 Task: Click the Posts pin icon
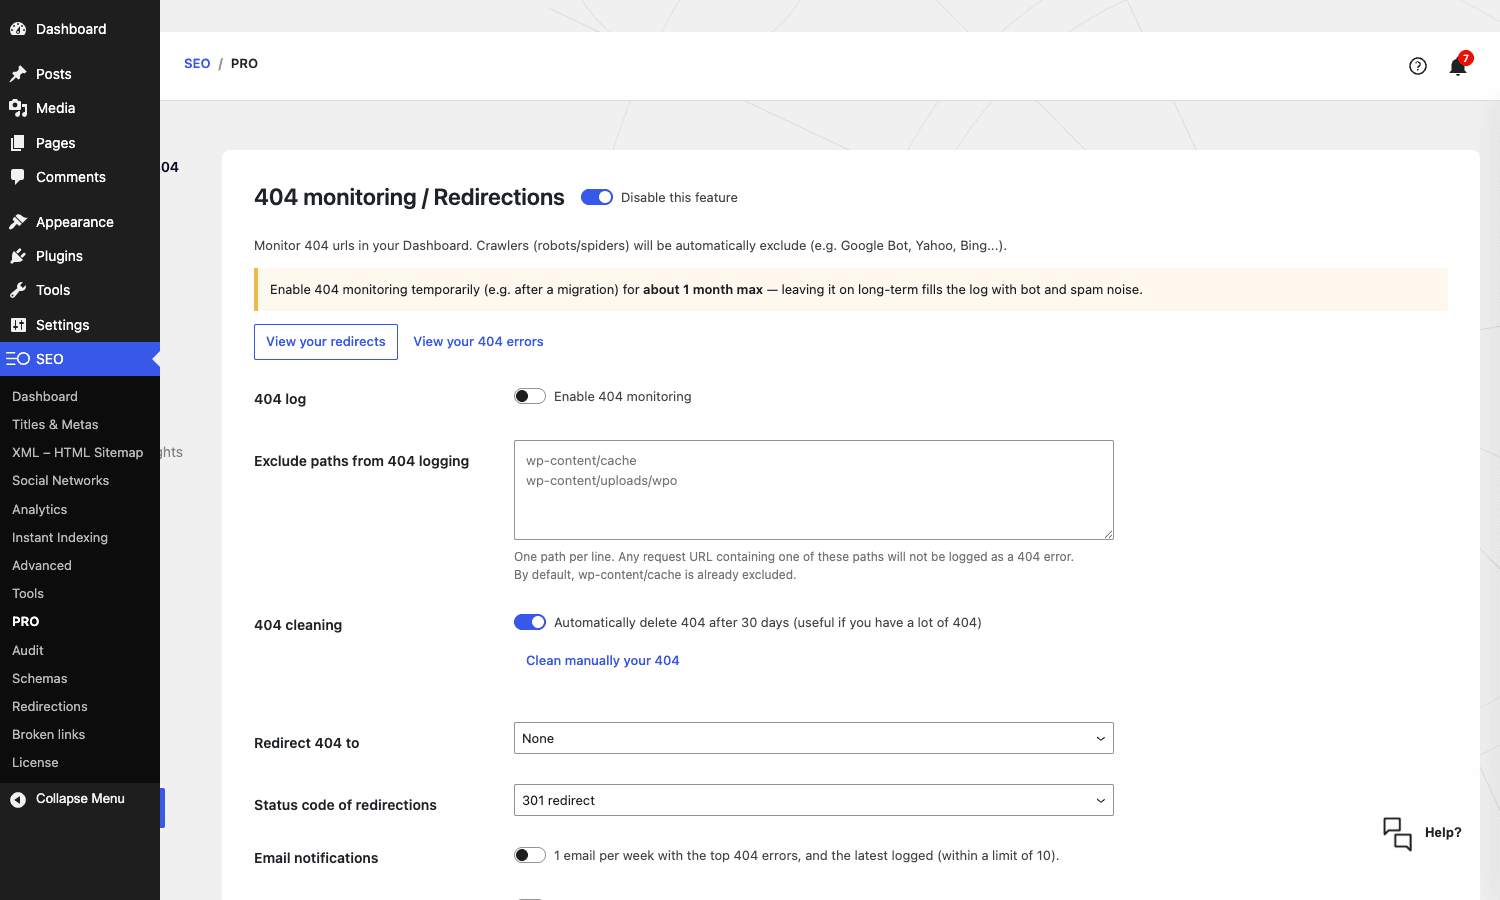click(18, 74)
